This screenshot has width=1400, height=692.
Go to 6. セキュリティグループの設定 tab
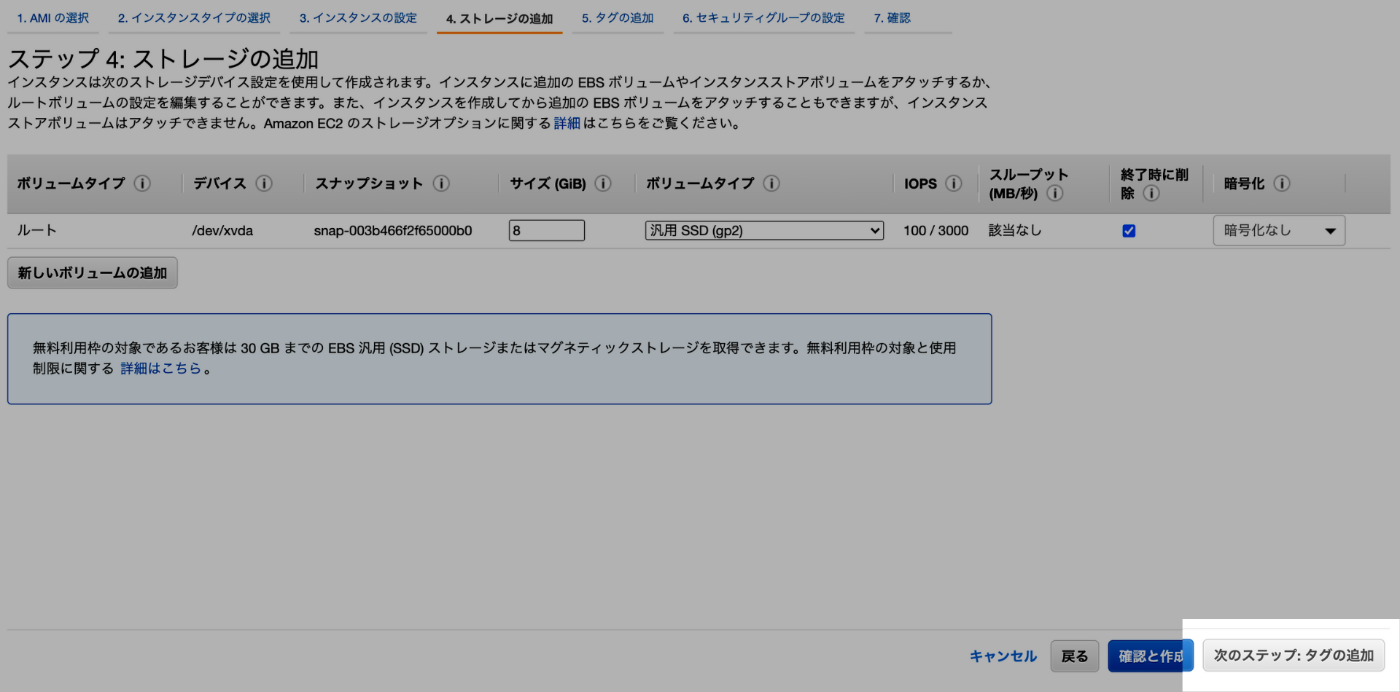763,18
